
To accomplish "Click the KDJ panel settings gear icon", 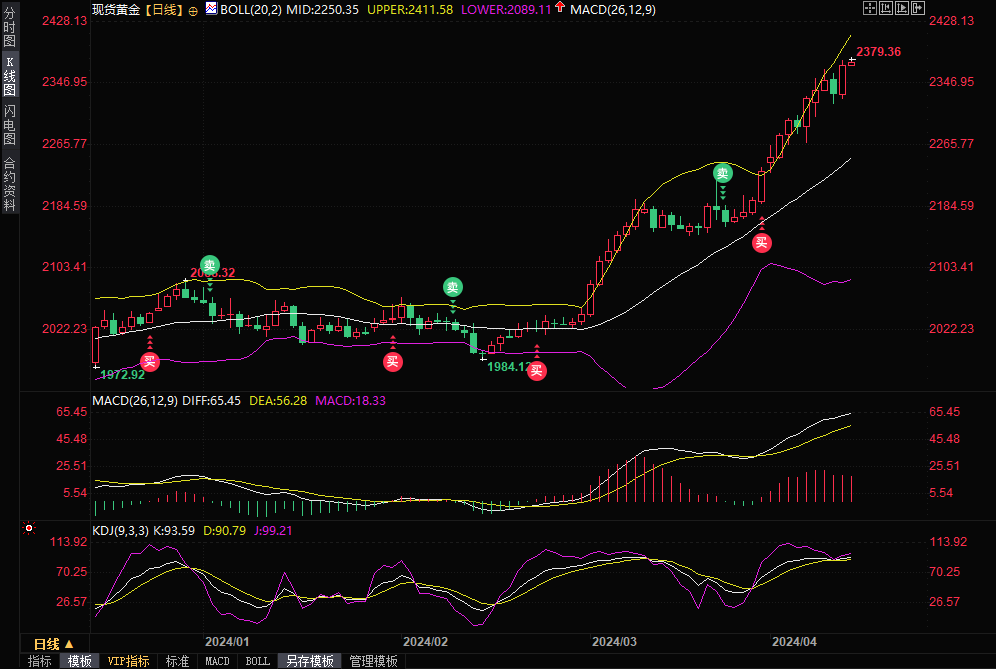I will pyautogui.click(x=28, y=528).
